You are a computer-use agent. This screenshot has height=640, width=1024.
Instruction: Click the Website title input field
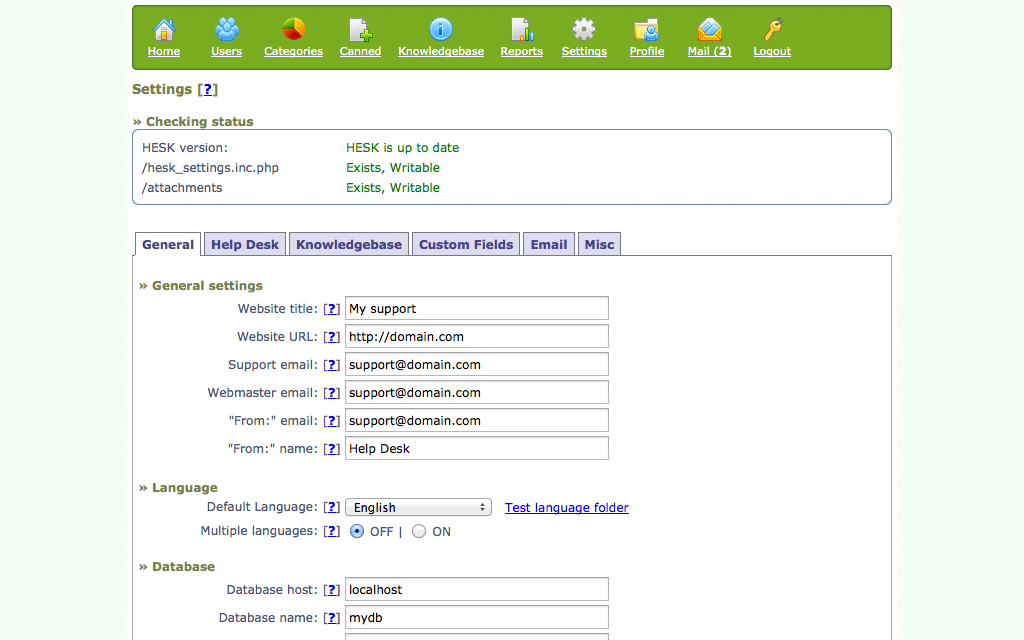[476, 309]
